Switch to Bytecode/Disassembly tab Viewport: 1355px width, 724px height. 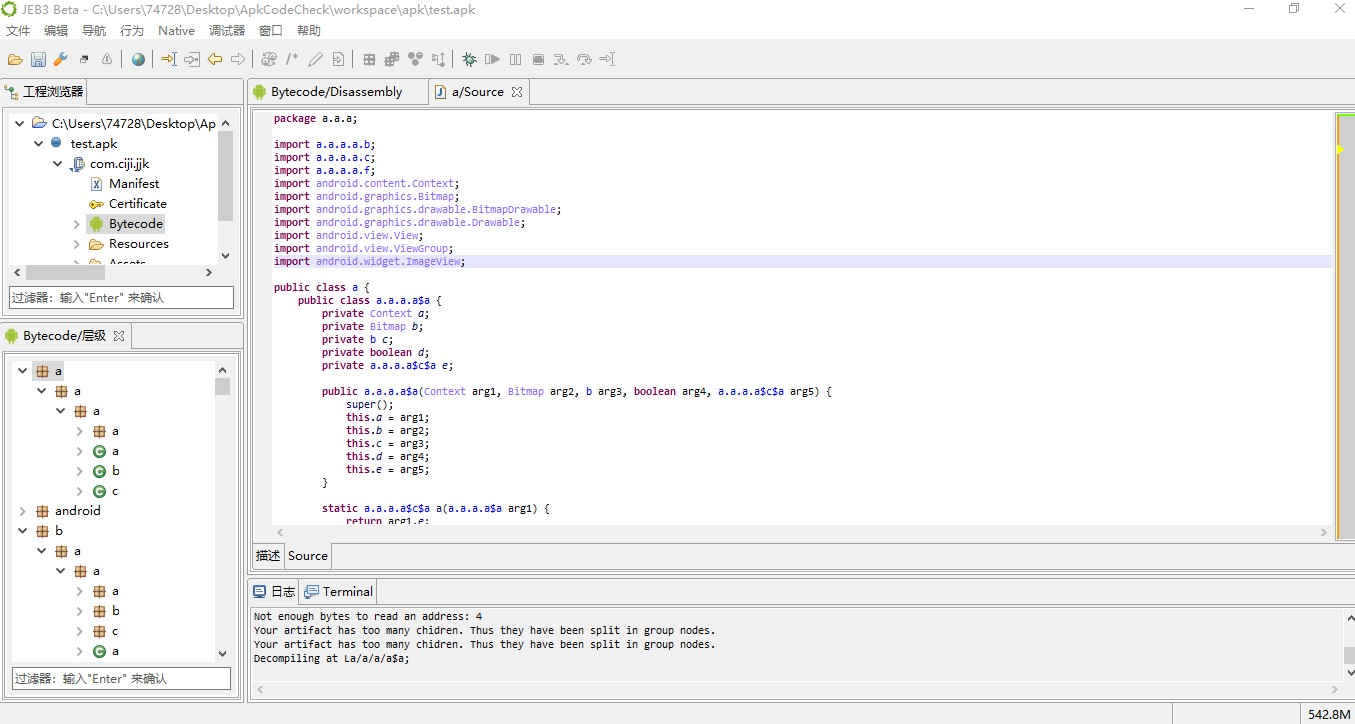(x=326, y=92)
